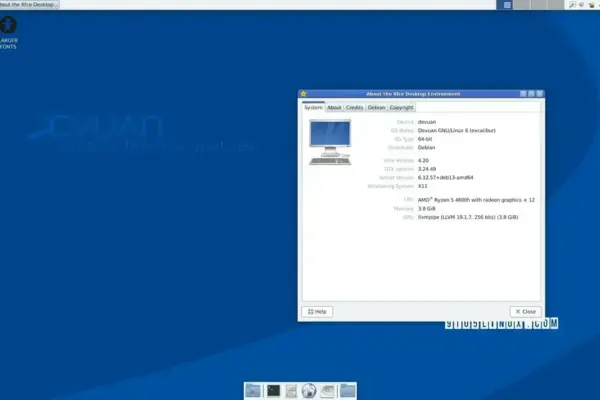The width and height of the screenshot is (600, 400).
Task: Click the 'devuan' device name value
Action: (x=427, y=122)
